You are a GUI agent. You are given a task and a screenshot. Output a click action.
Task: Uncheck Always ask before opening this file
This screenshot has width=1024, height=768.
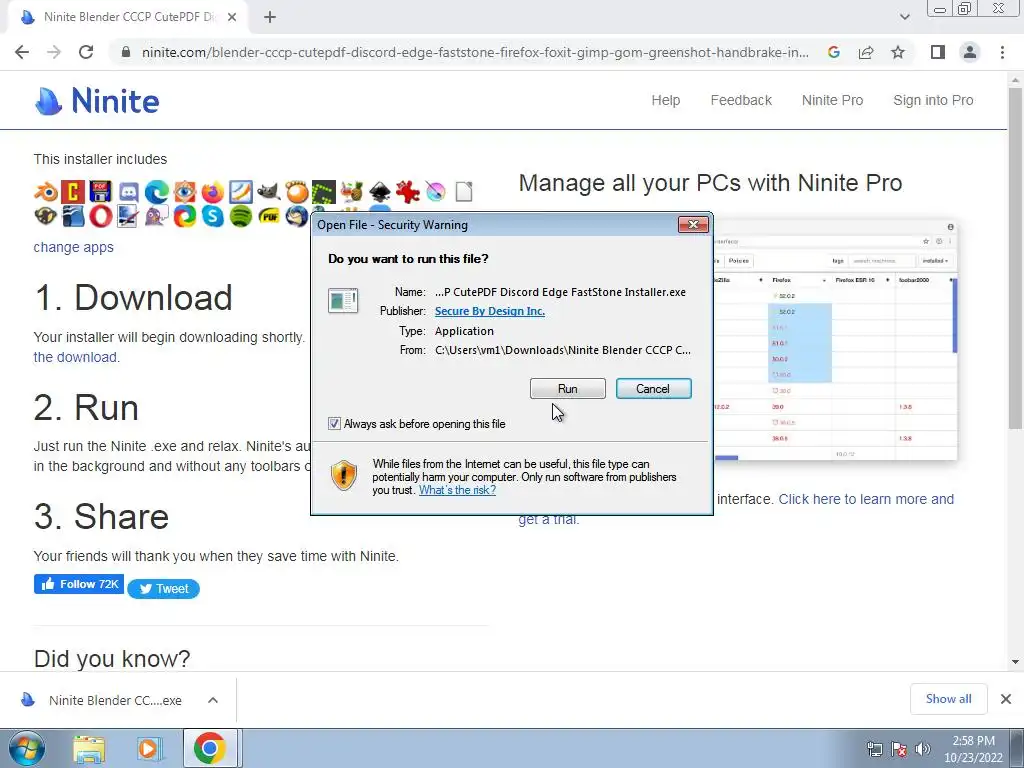[x=334, y=424]
